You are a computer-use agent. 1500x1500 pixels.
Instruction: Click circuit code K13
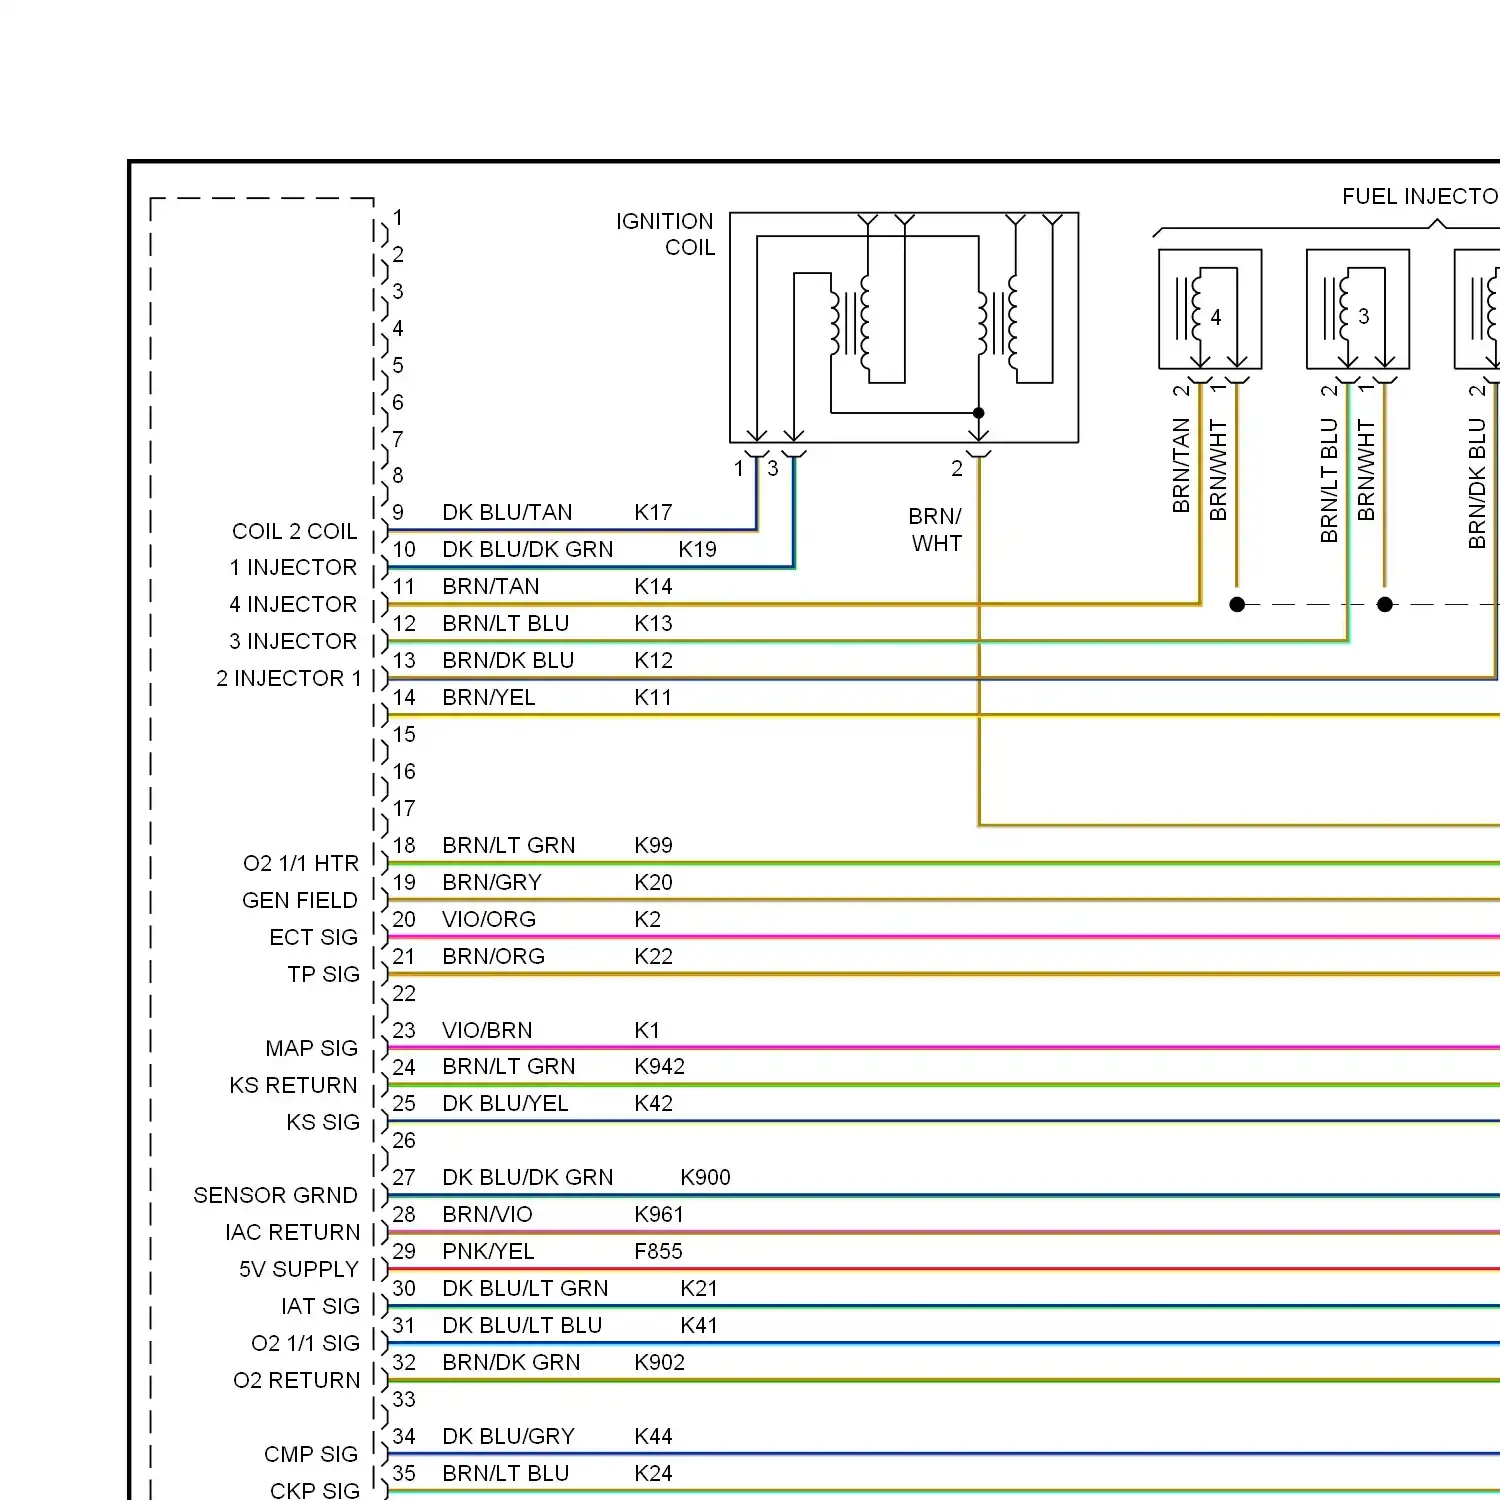(653, 623)
